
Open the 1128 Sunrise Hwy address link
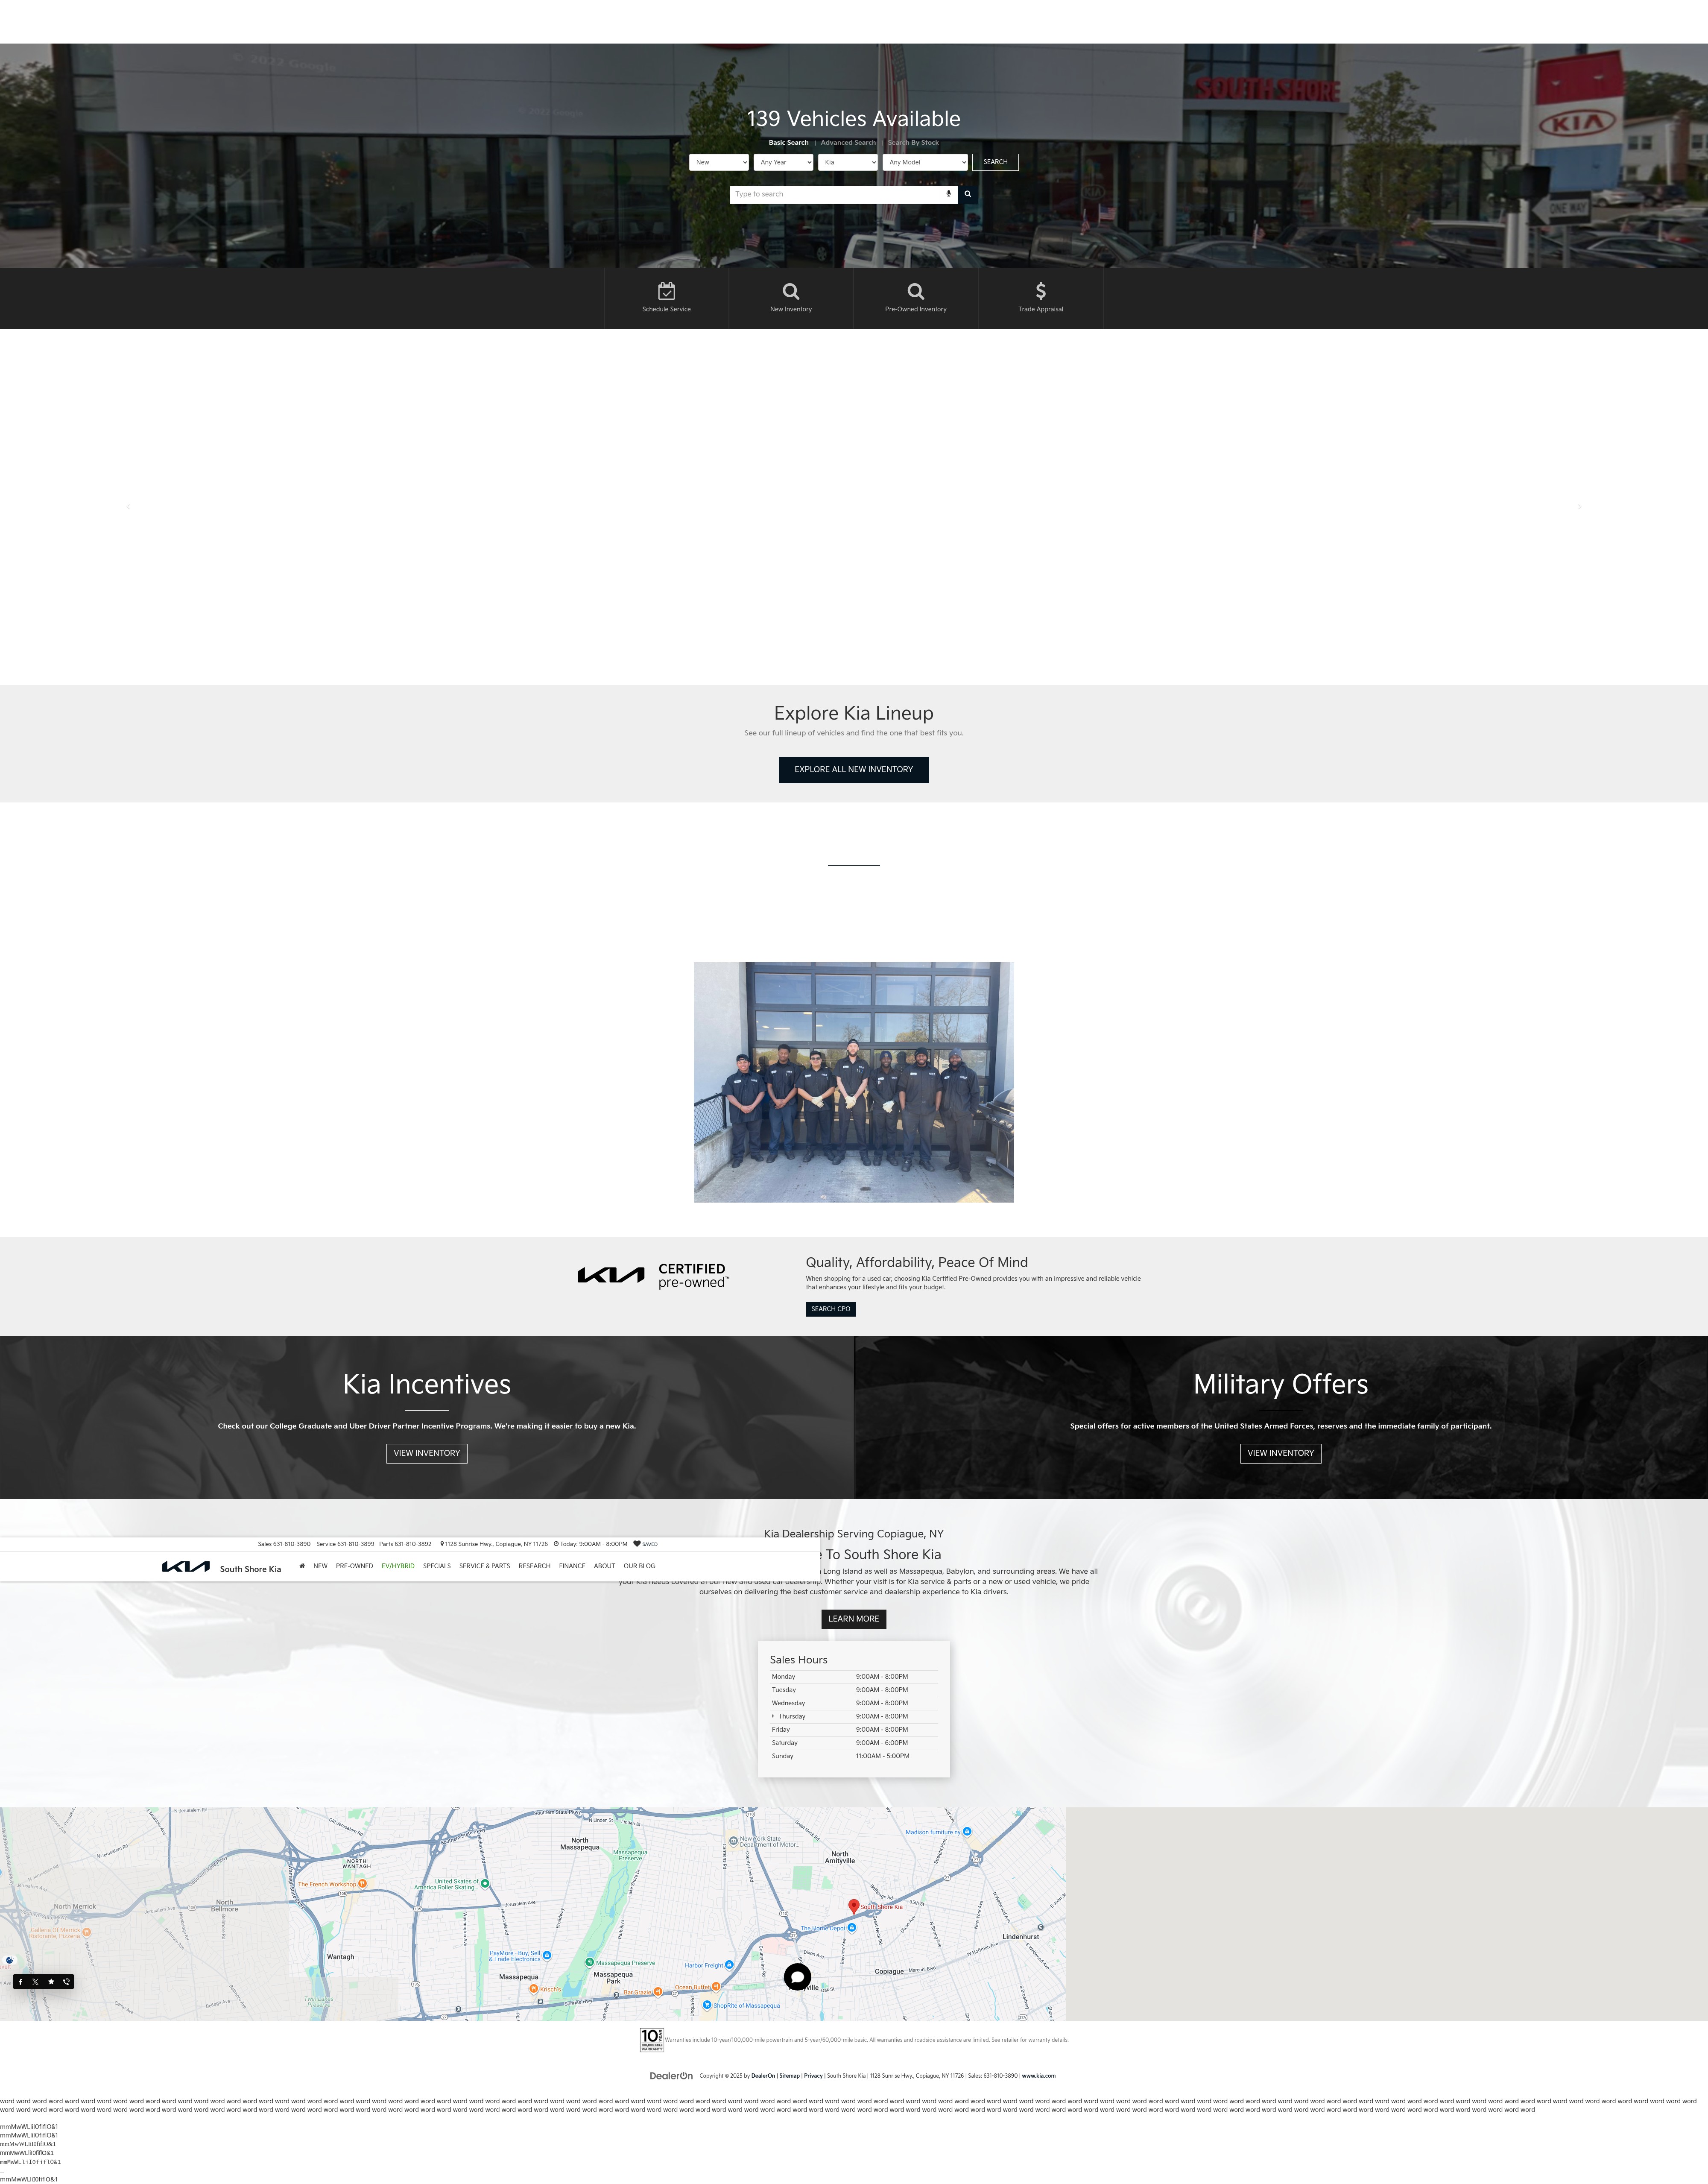click(494, 1544)
